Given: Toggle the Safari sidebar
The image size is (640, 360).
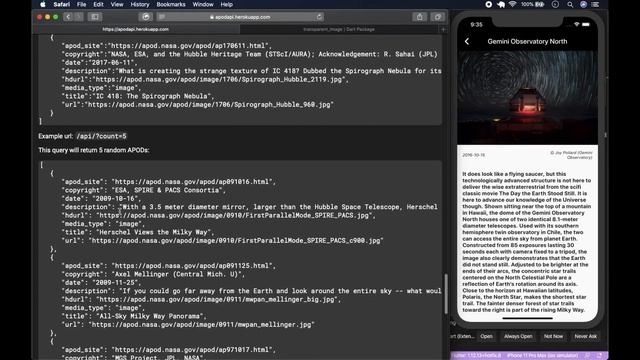Looking at the screenshot, I should coord(95,17).
